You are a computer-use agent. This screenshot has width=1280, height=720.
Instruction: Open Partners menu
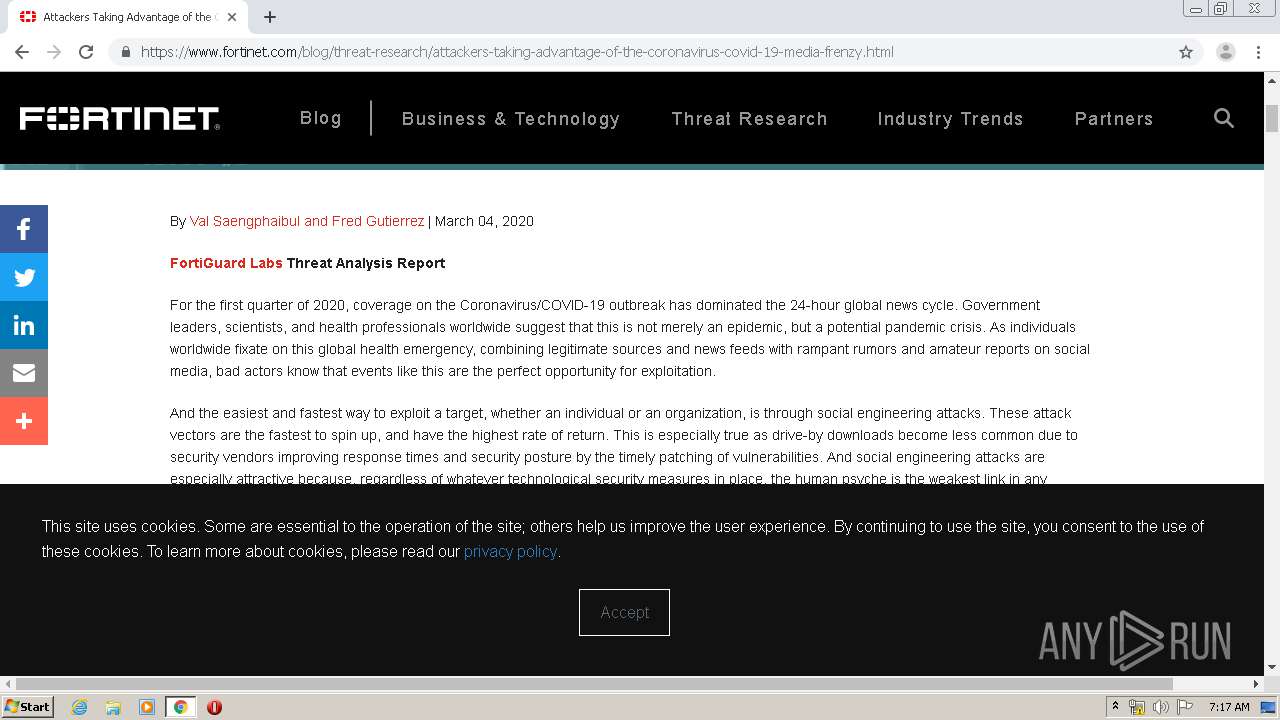click(1114, 119)
